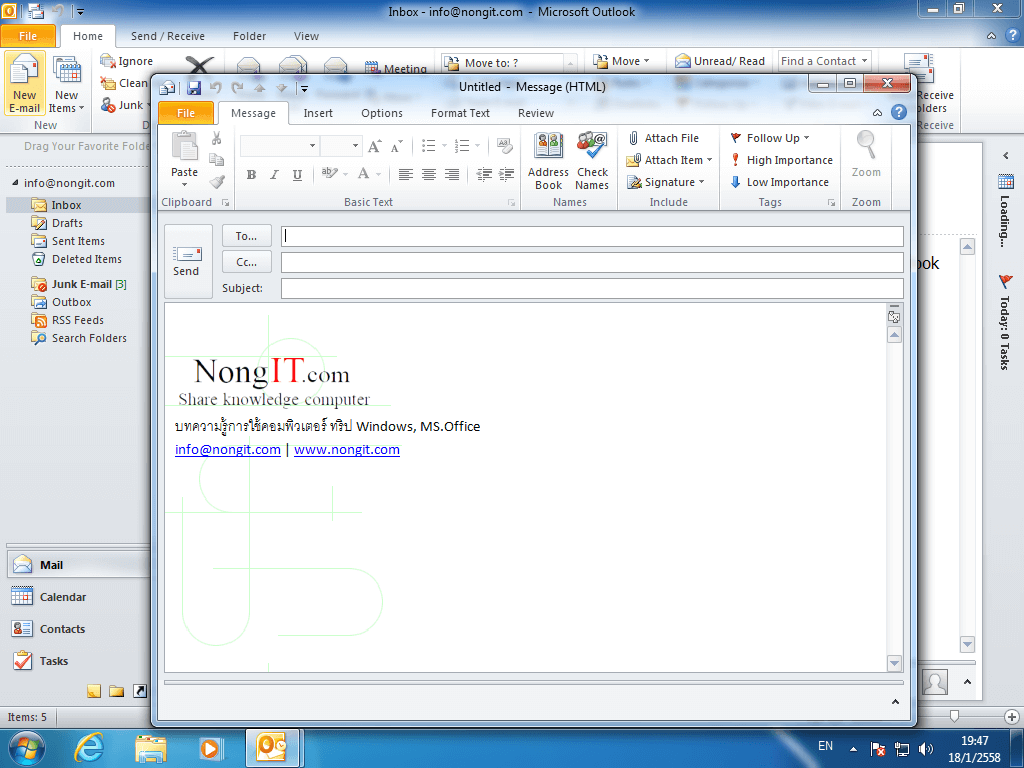Image resolution: width=1024 pixels, height=768 pixels.
Task: Create a New E-mail in Outlook main window
Action: (x=25, y=84)
